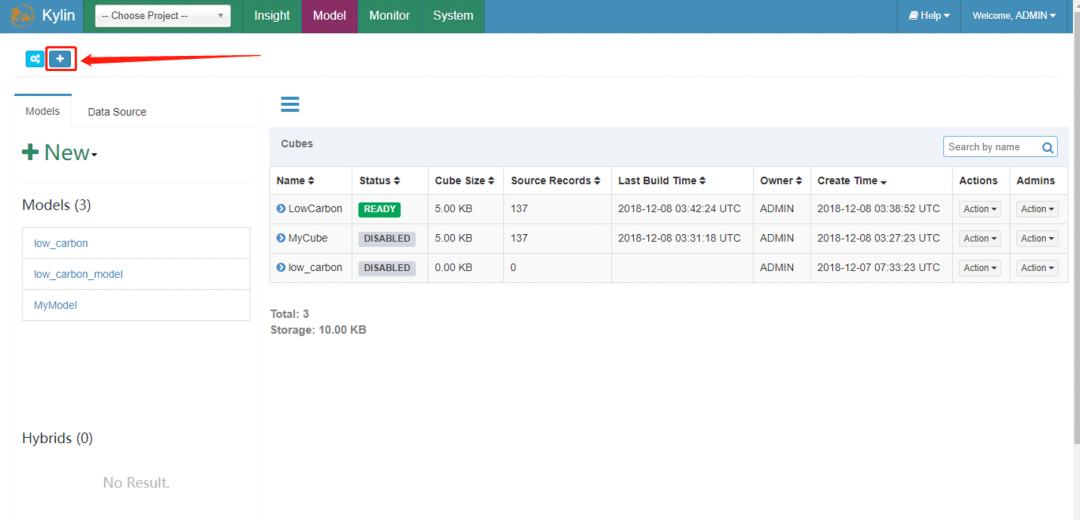Open the manage projects gears icon
This screenshot has height=520, width=1080.
[34, 59]
